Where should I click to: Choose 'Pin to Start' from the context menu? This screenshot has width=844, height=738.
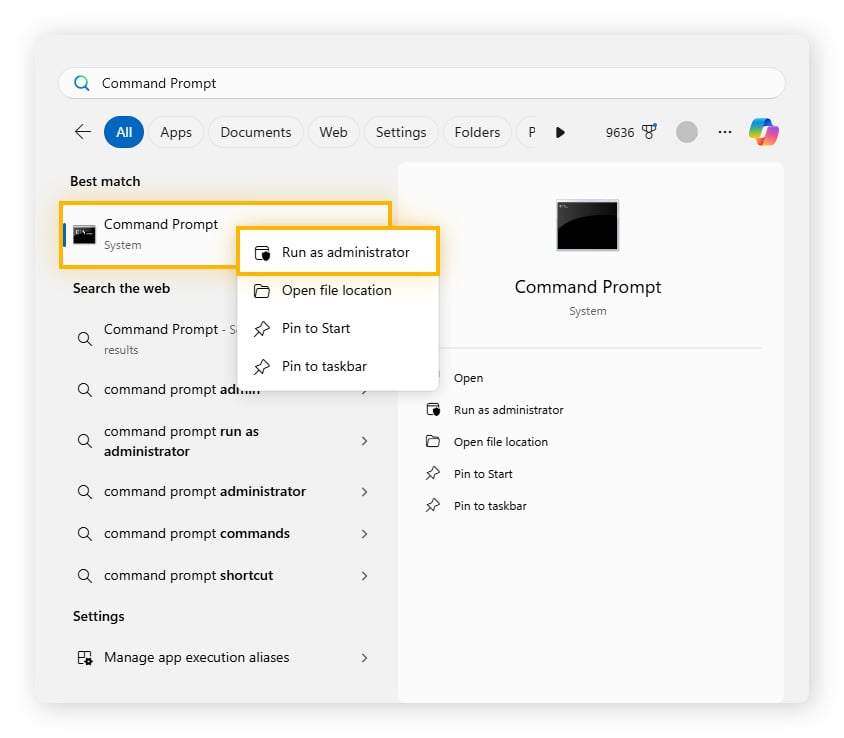(x=315, y=328)
